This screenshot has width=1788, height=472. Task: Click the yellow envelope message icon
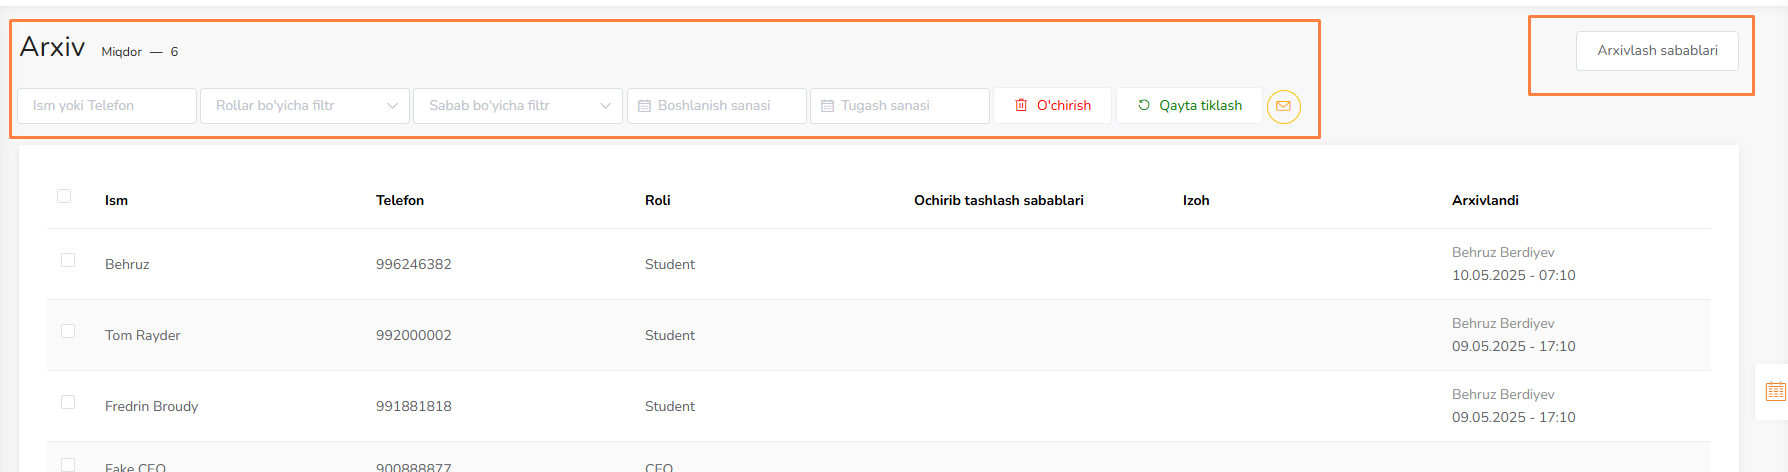click(x=1283, y=106)
